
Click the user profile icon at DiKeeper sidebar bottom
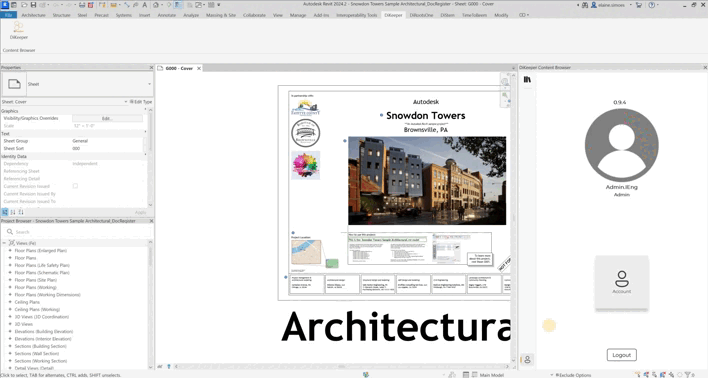coord(527,359)
